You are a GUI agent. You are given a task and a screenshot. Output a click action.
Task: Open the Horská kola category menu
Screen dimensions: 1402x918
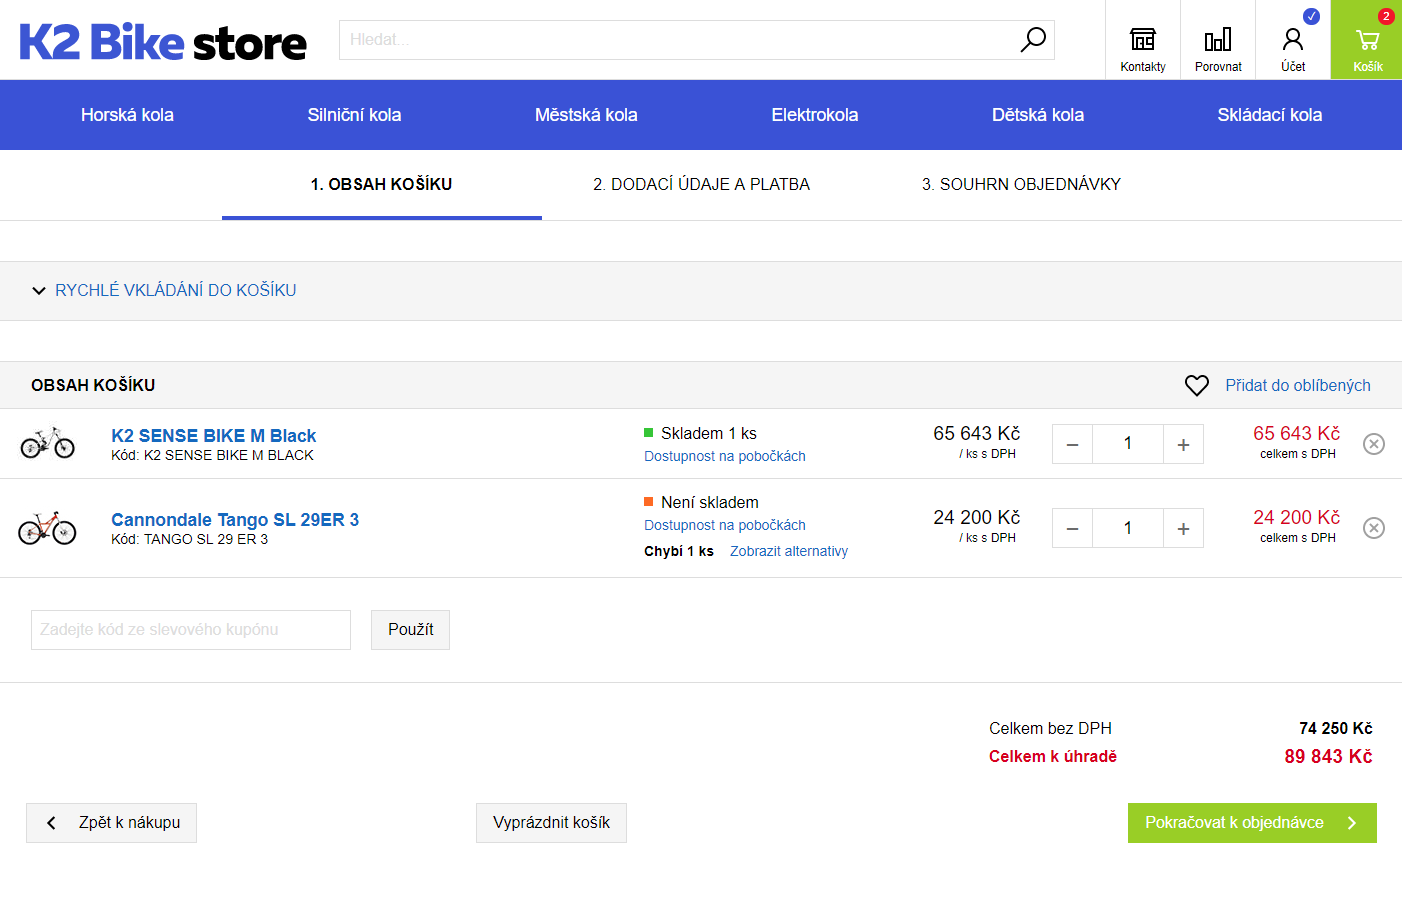pyautogui.click(x=127, y=115)
